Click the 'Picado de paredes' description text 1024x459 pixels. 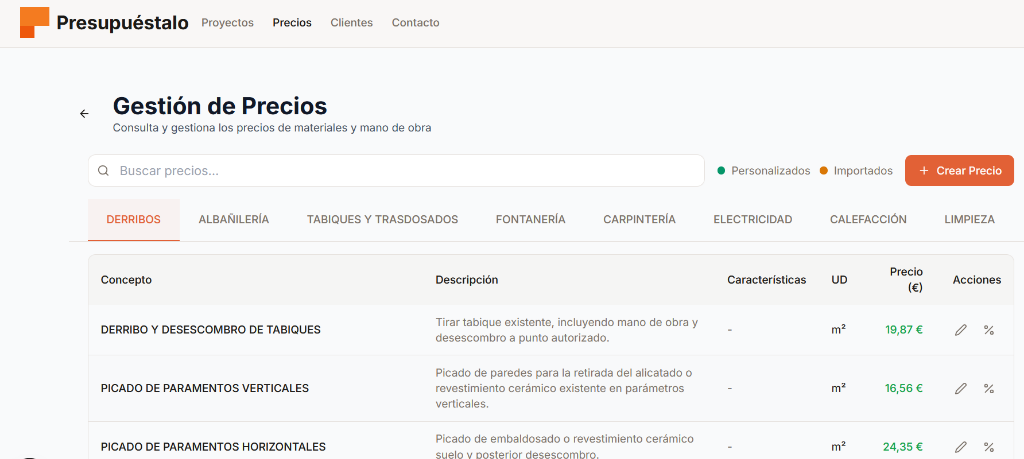(564, 388)
